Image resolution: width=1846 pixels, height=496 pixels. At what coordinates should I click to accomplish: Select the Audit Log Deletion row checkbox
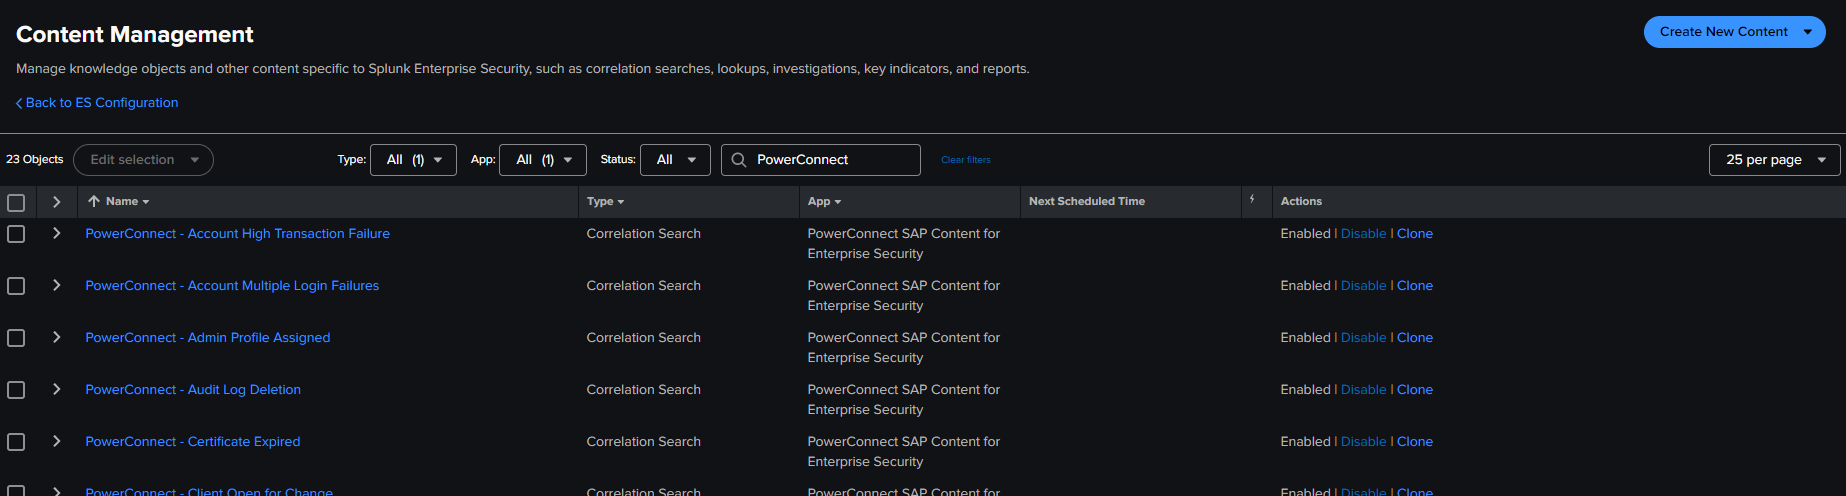click(x=16, y=390)
